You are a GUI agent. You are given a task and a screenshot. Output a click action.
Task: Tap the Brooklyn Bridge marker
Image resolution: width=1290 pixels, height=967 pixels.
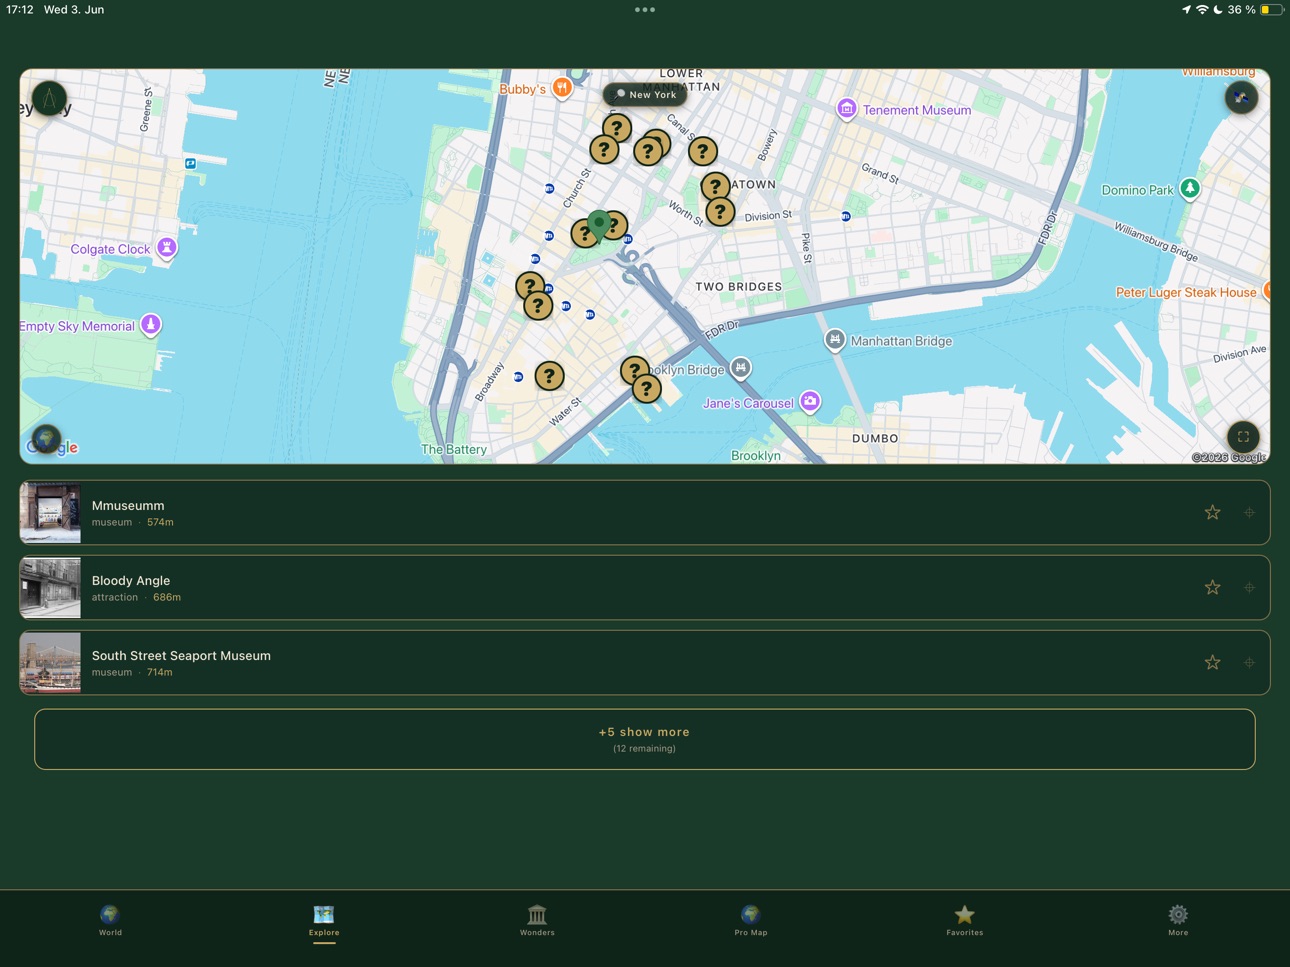tap(740, 368)
